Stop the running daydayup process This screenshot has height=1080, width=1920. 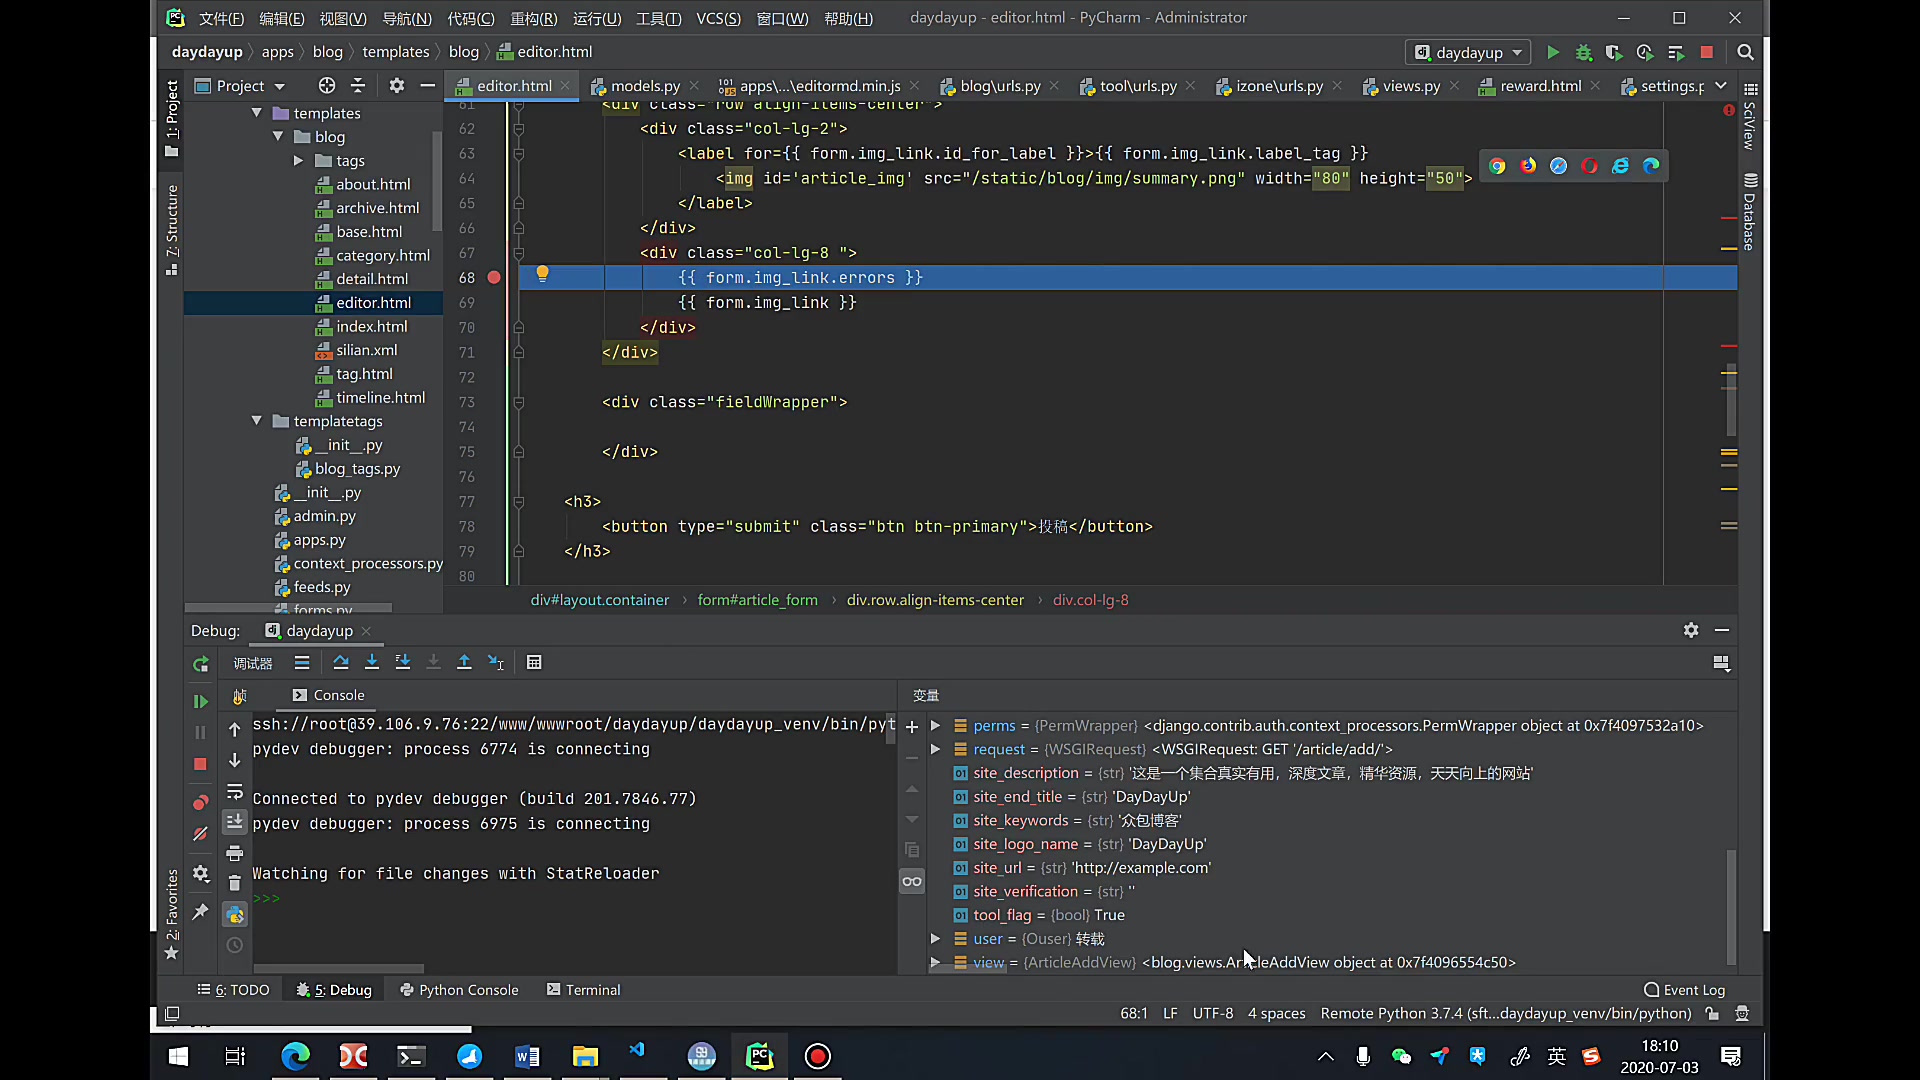1707,52
